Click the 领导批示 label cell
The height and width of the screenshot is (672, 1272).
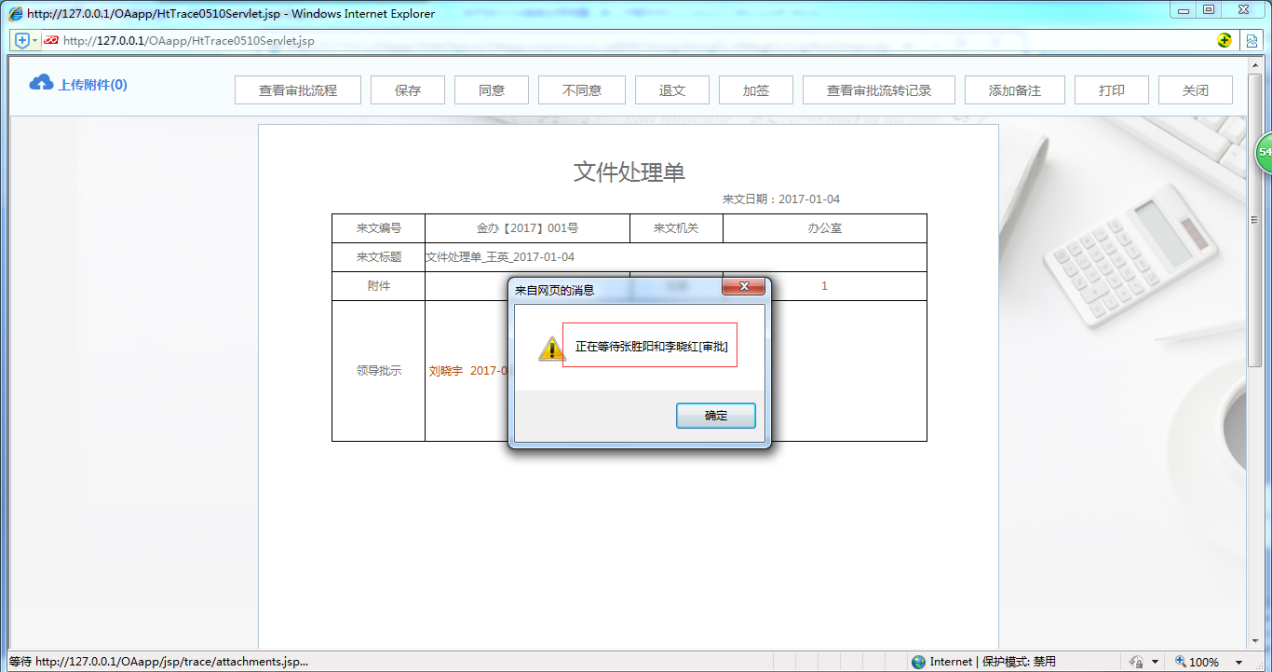pos(379,370)
